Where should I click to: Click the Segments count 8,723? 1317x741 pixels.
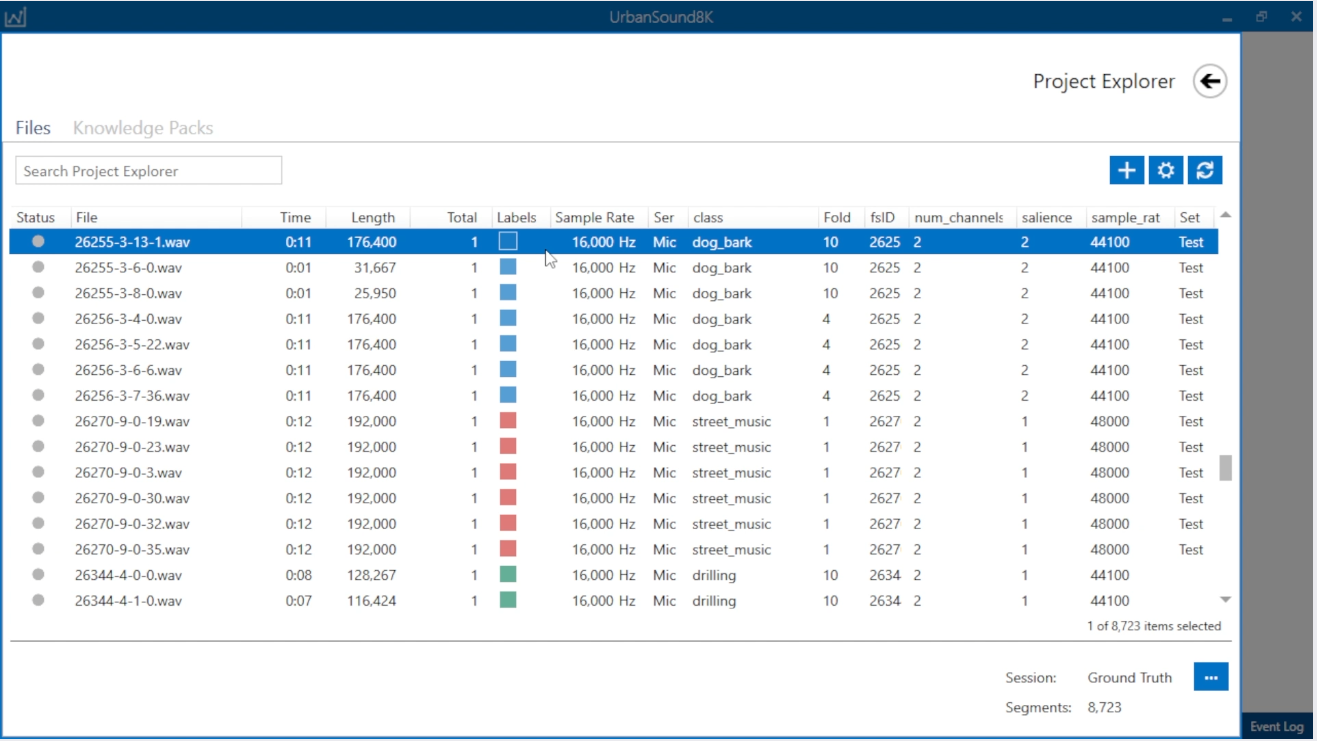1105,707
